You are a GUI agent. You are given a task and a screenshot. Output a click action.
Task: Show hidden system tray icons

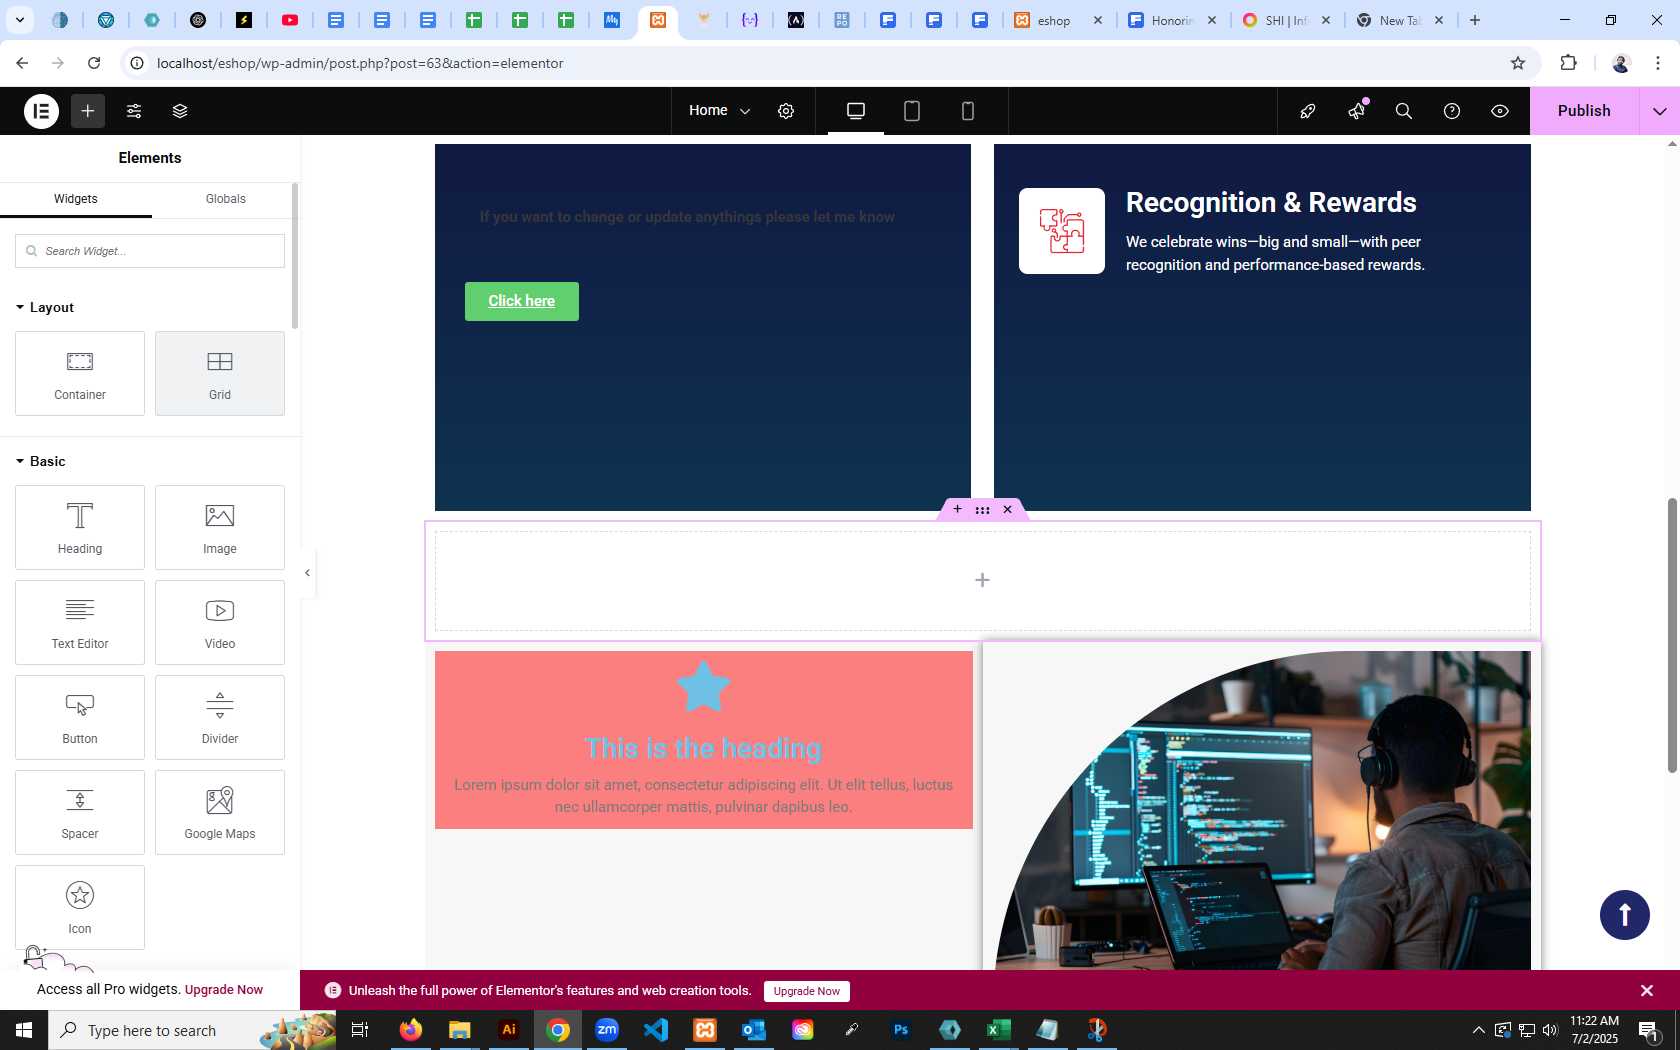pyautogui.click(x=1479, y=1030)
